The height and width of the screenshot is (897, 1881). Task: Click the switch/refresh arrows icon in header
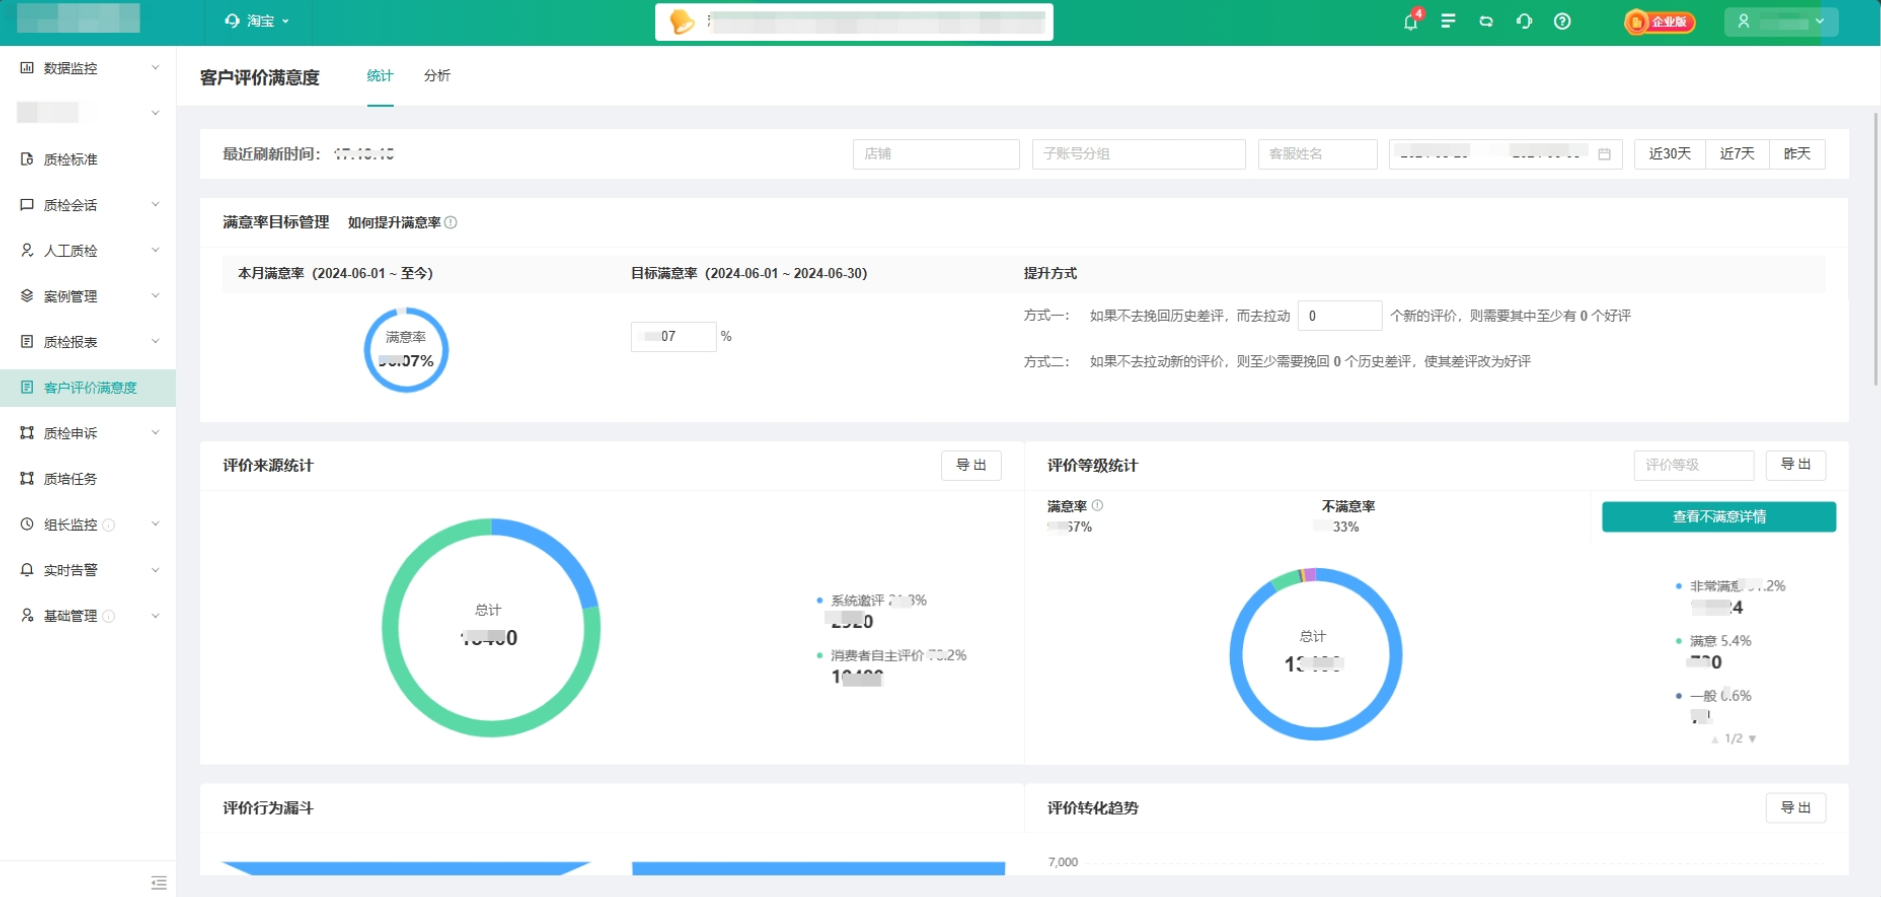tap(1486, 21)
